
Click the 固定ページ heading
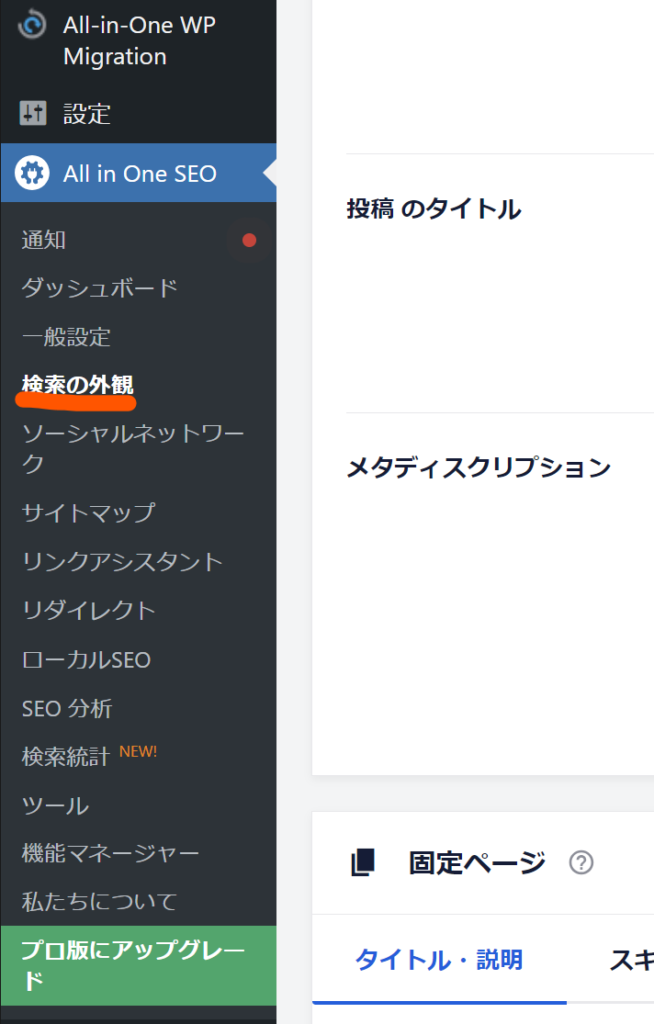coord(477,863)
